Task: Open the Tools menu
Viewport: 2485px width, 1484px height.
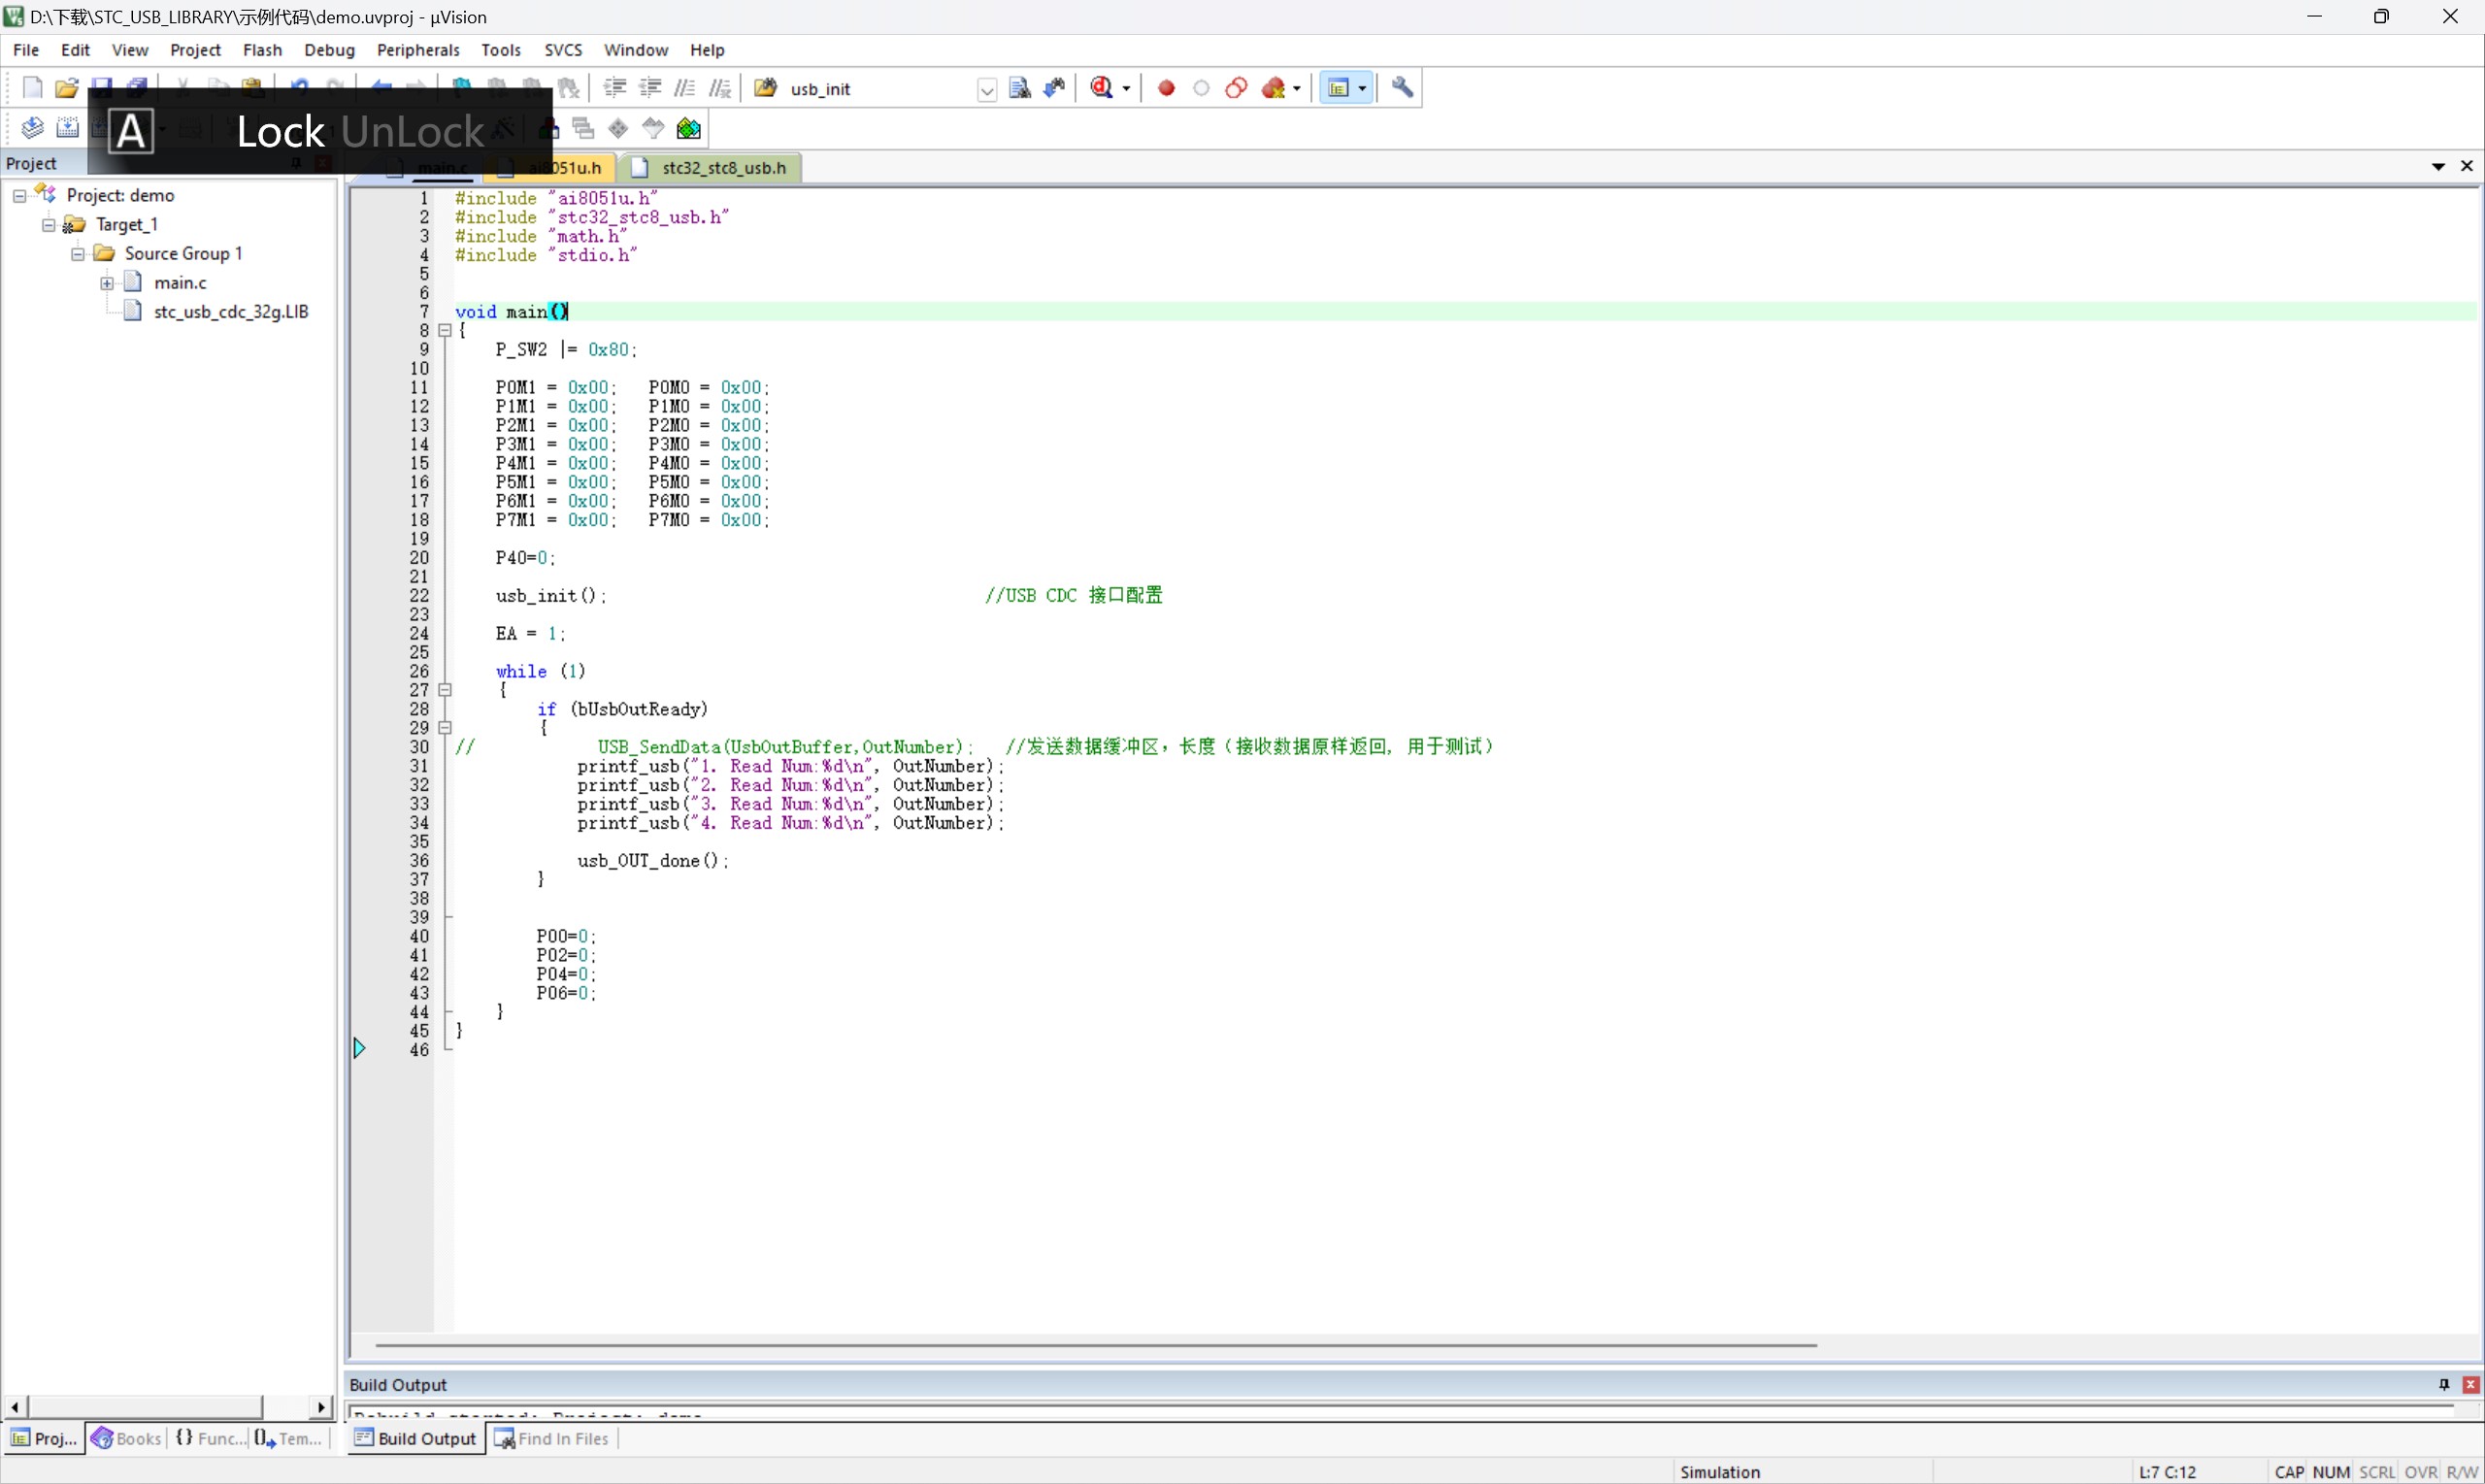Action: pos(501,50)
